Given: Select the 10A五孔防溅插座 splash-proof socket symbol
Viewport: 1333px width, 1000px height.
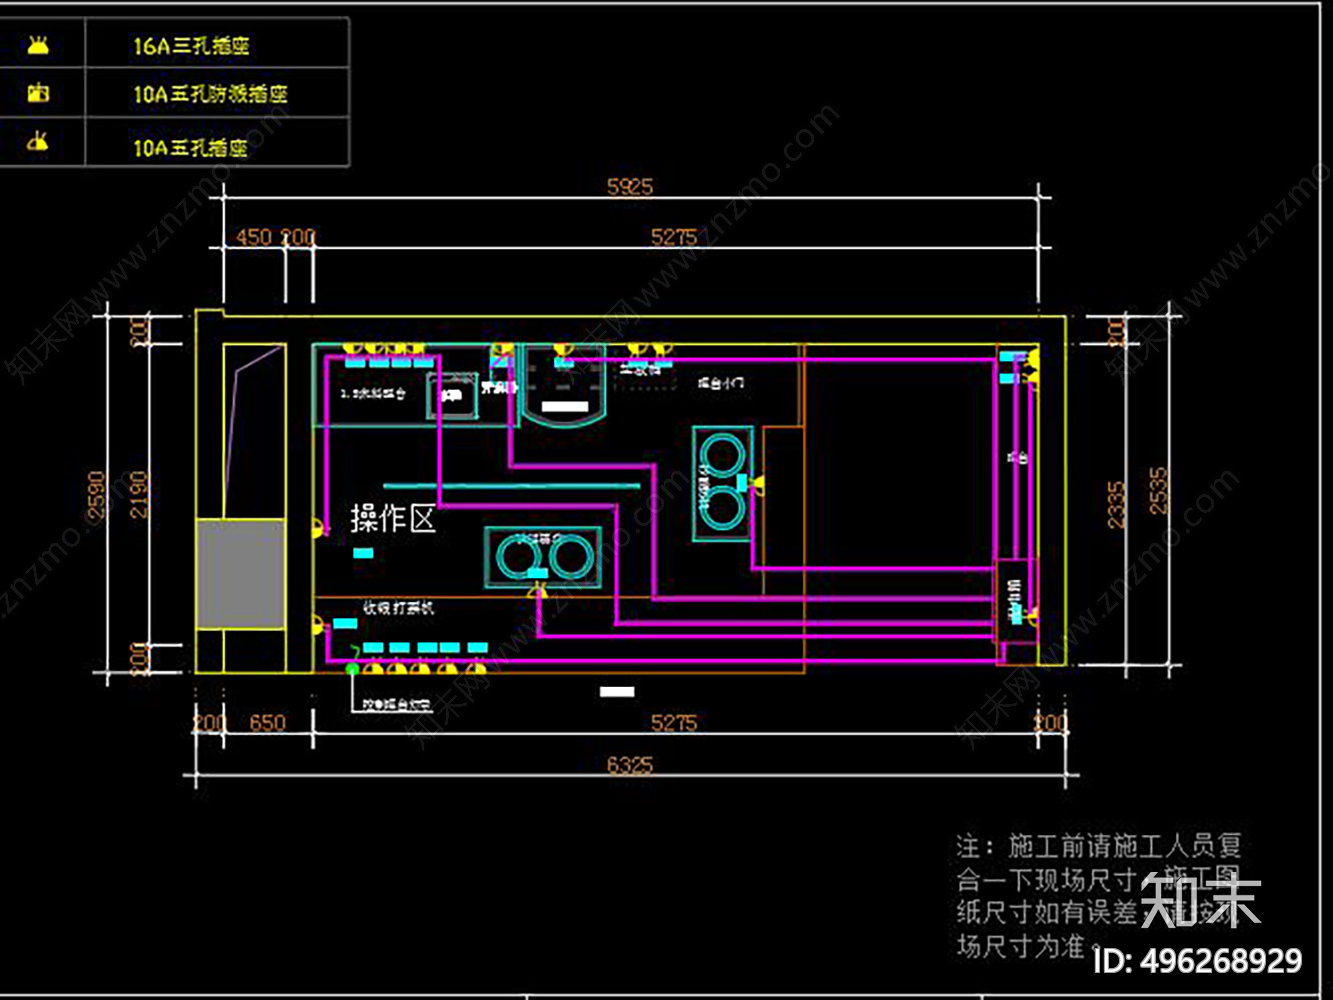Looking at the screenshot, I should click(x=37, y=93).
